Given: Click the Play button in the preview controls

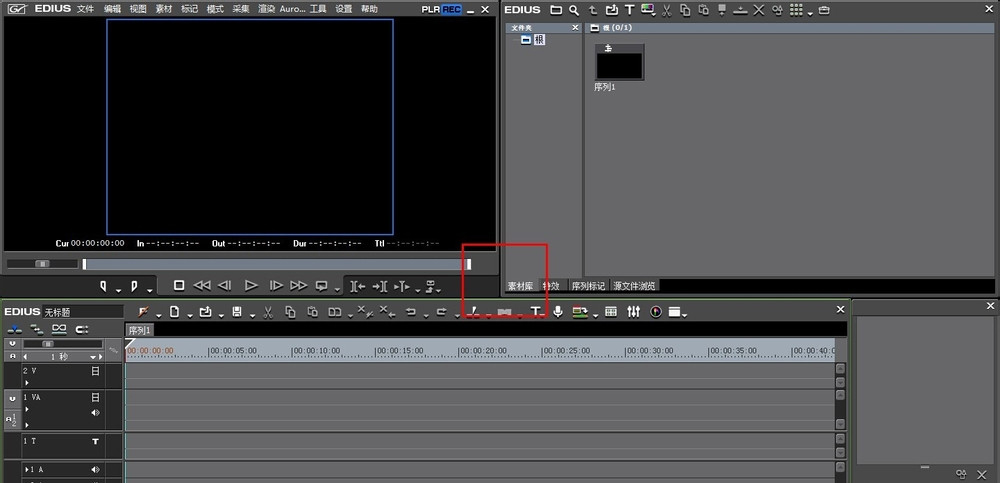Looking at the screenshot, I should (x=251, y=285).
